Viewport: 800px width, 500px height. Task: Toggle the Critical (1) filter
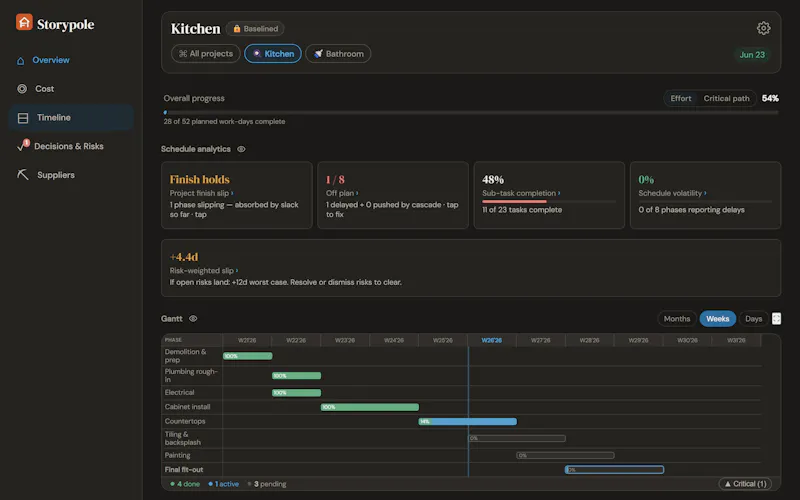(745, 484)
